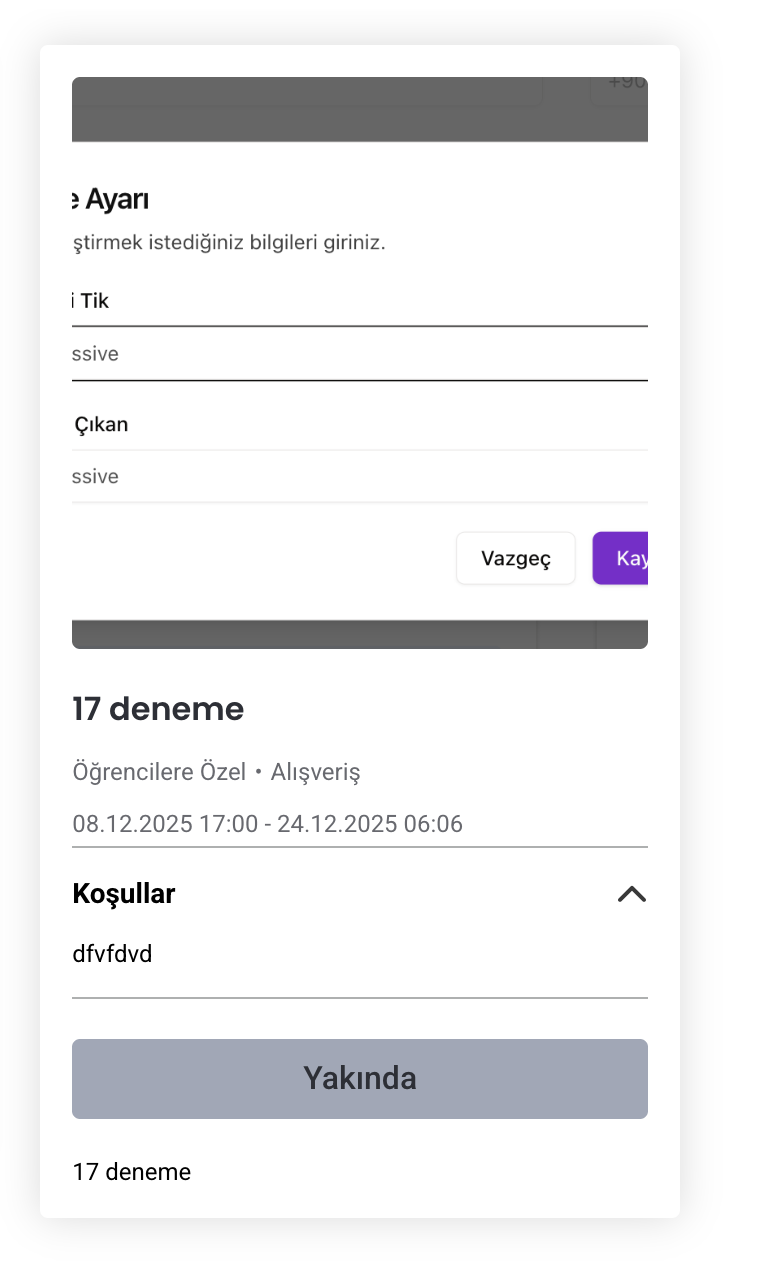This screenshot has width=778, height=1270.
Task: Click the dark strip at bottom of image
Action: (x=300, y=634)
